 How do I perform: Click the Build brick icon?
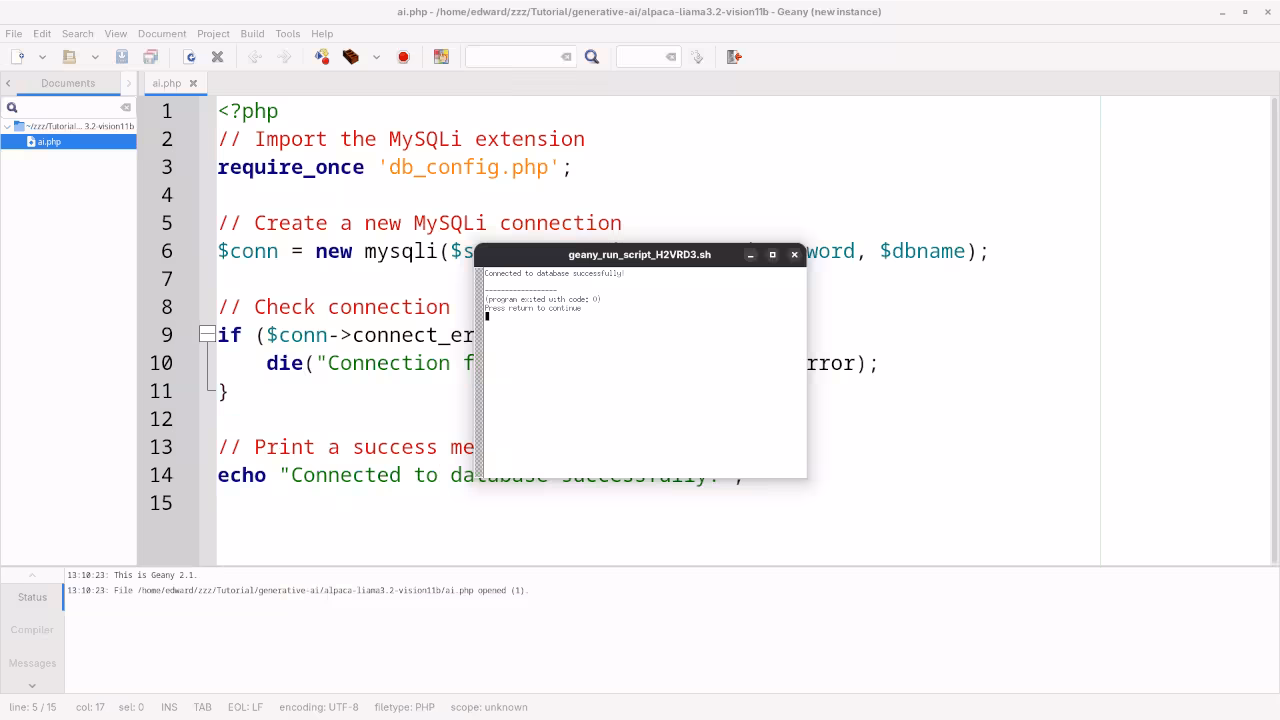(x=351, y=57)
